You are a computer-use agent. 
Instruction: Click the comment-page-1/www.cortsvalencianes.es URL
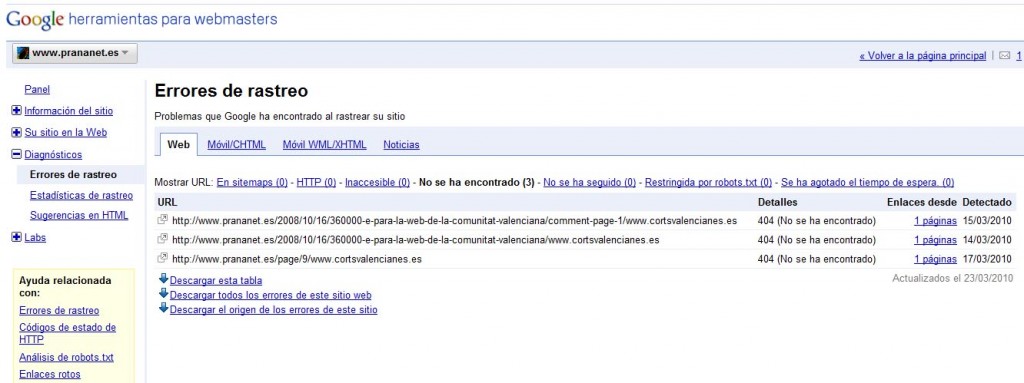(455, 221)
